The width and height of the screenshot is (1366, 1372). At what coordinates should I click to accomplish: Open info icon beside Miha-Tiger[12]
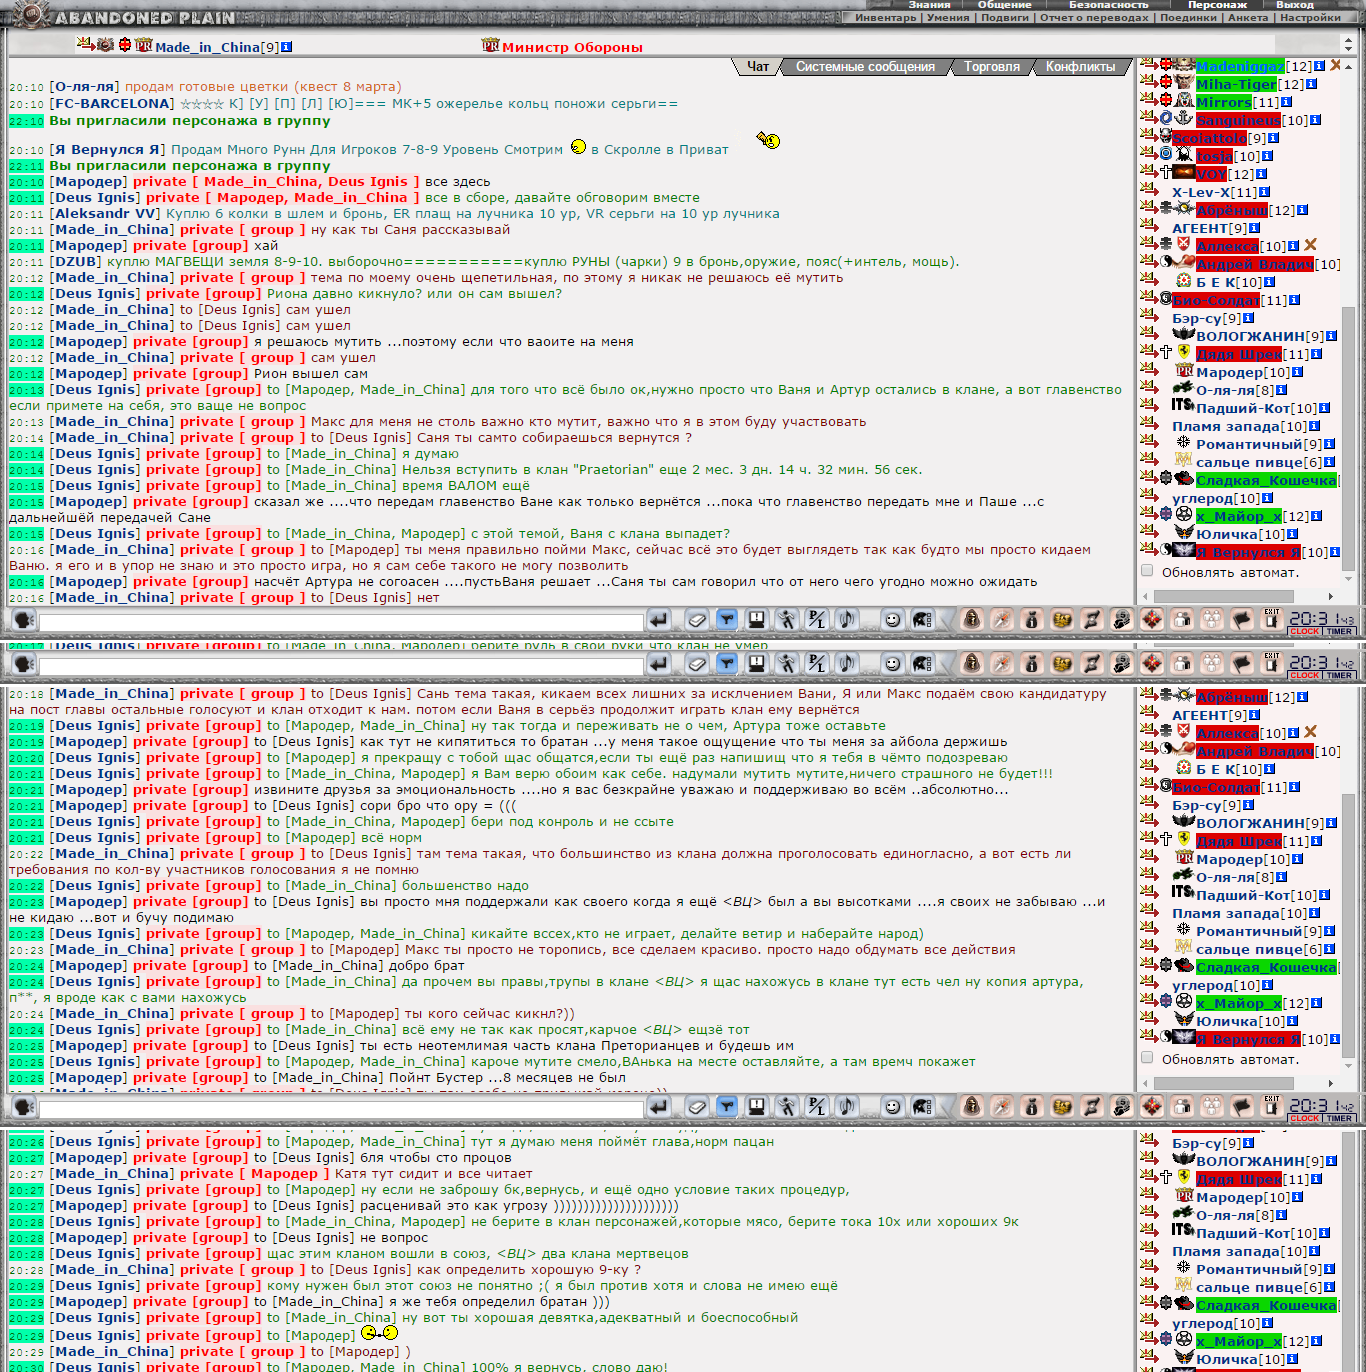(1311, 84)
